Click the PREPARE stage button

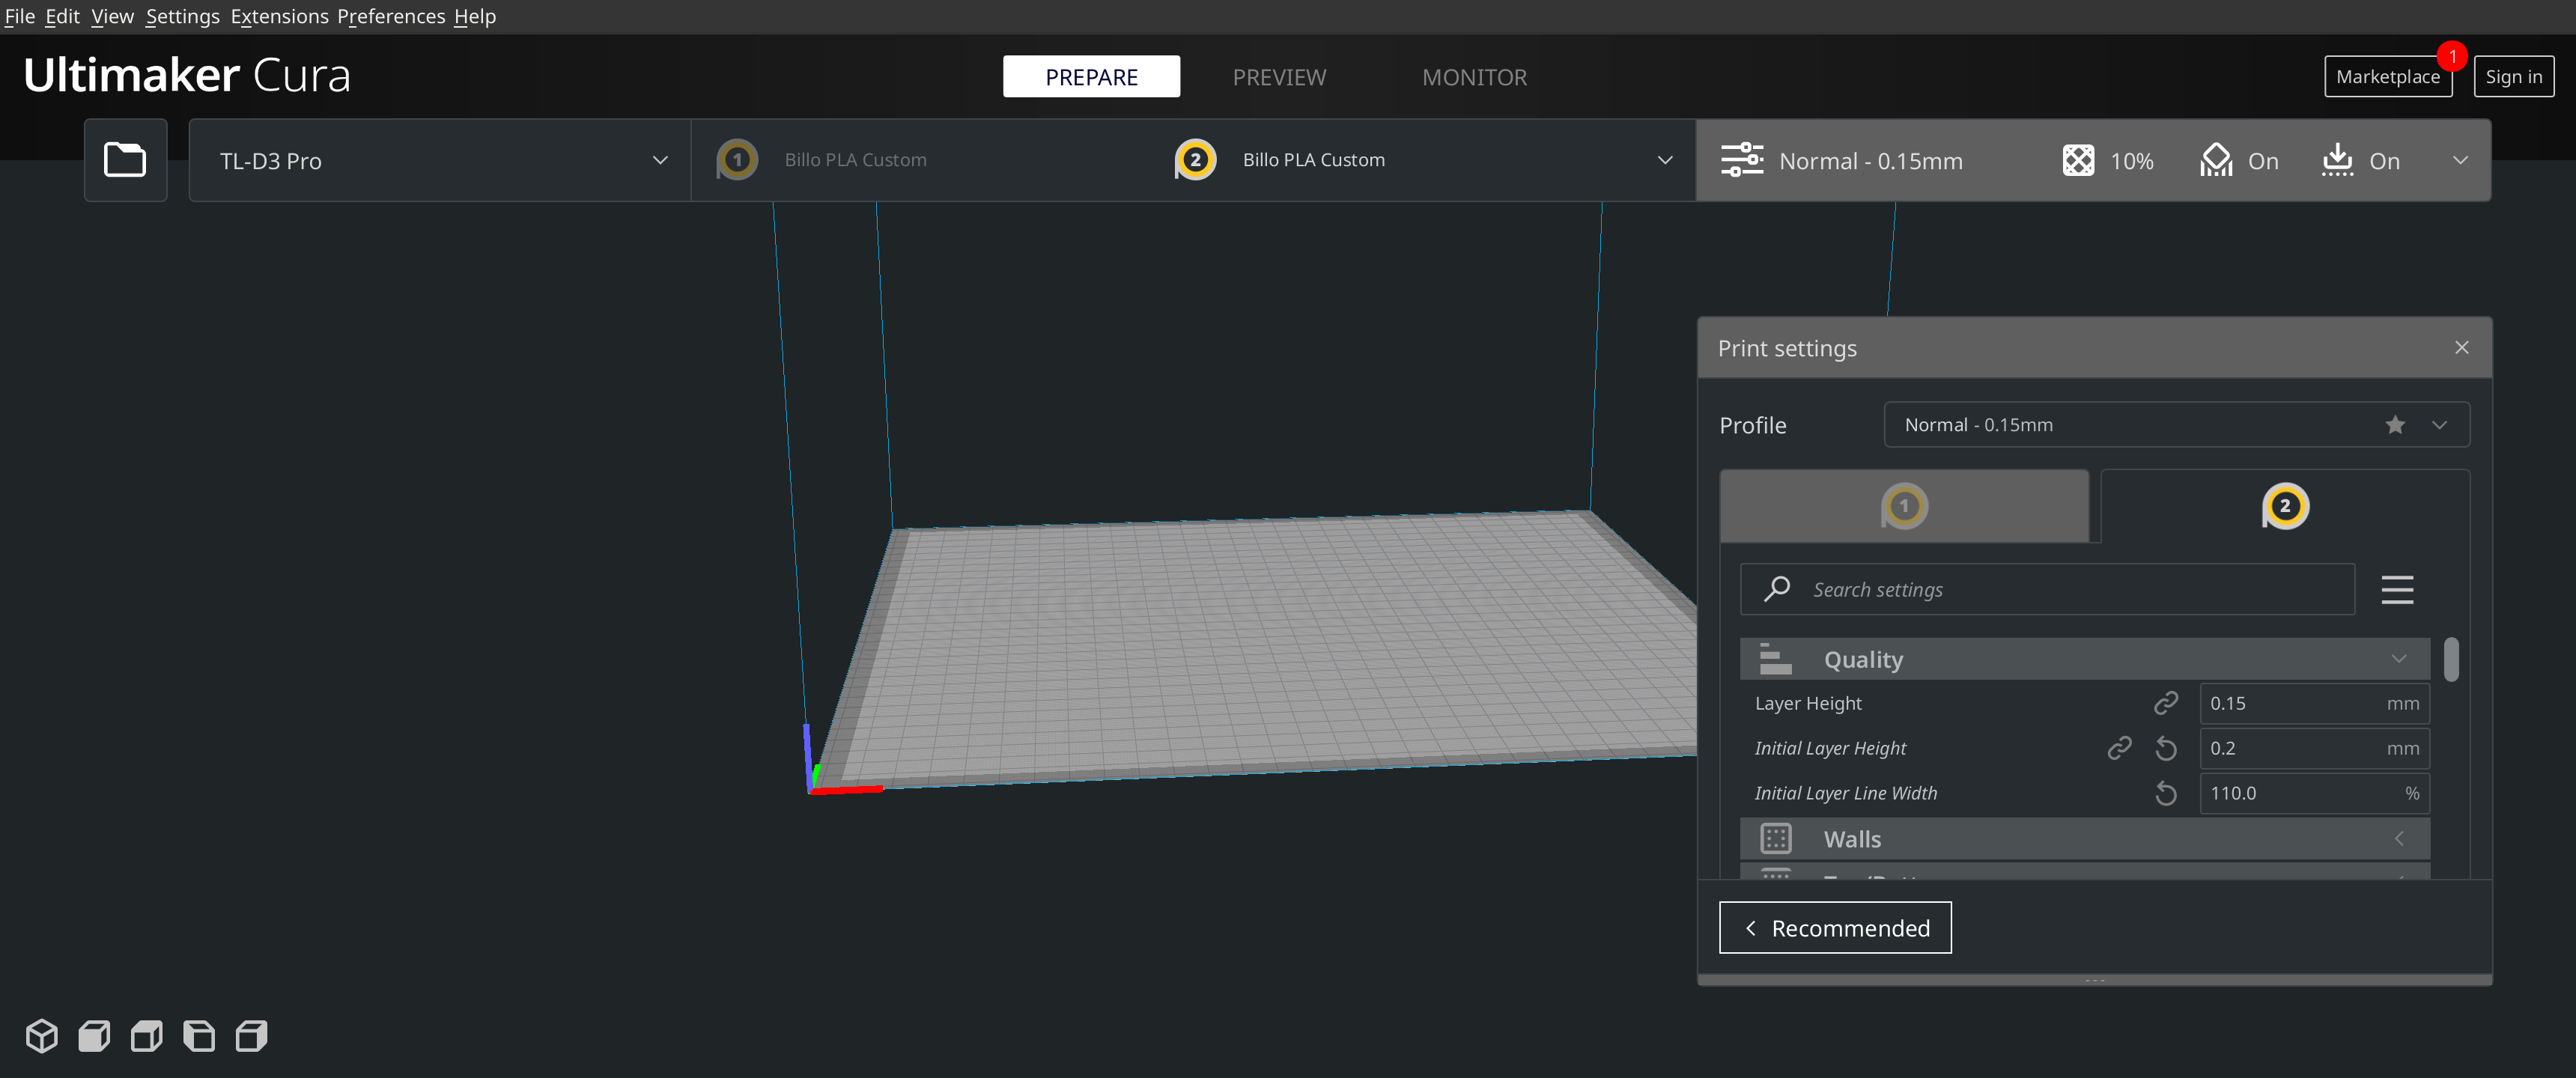point(1091,77)
